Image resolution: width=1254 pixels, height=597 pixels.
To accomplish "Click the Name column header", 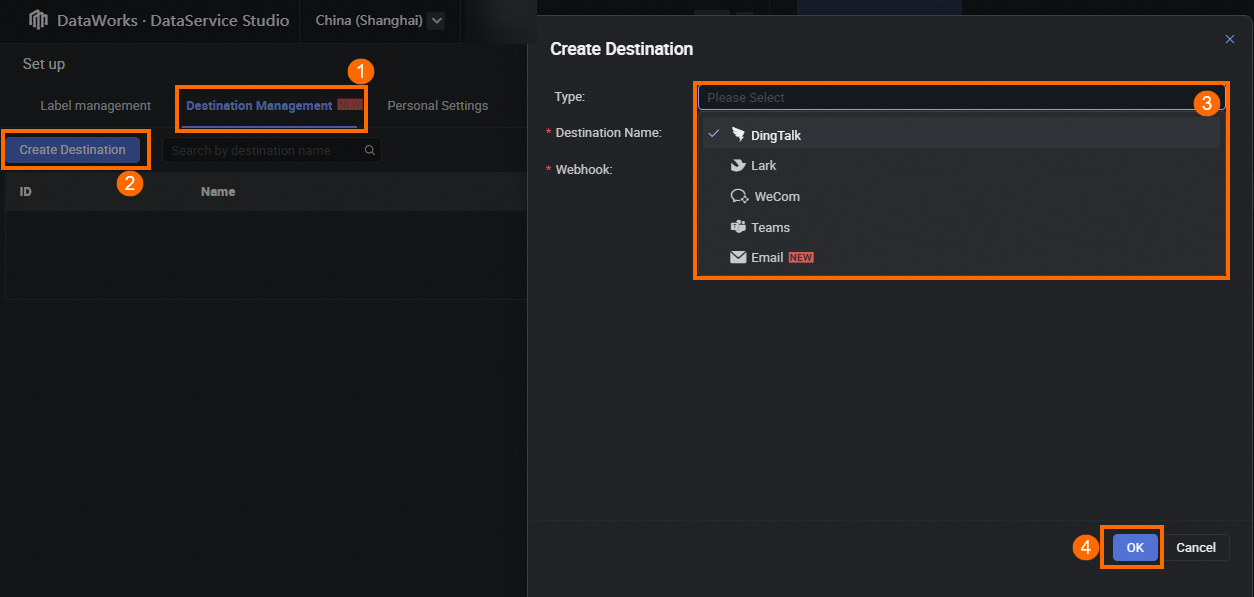I will (x=218, y=191).
